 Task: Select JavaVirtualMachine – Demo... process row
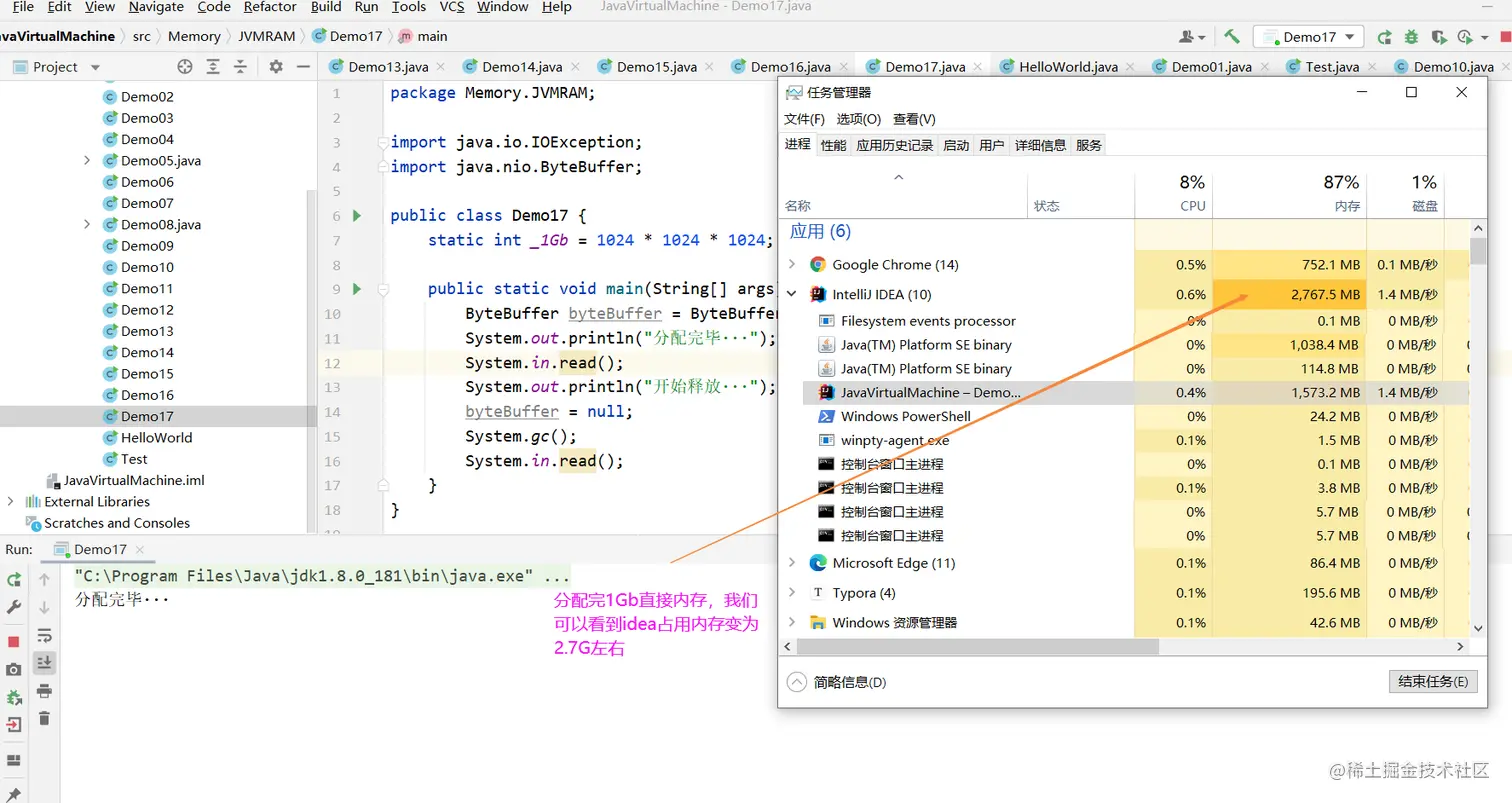1136,393
